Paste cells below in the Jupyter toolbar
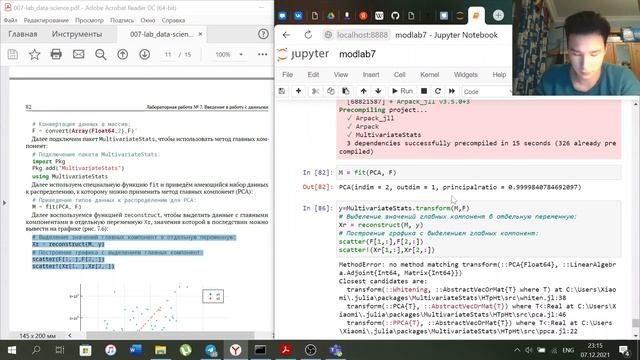640x360 pixels. [346, 91]
